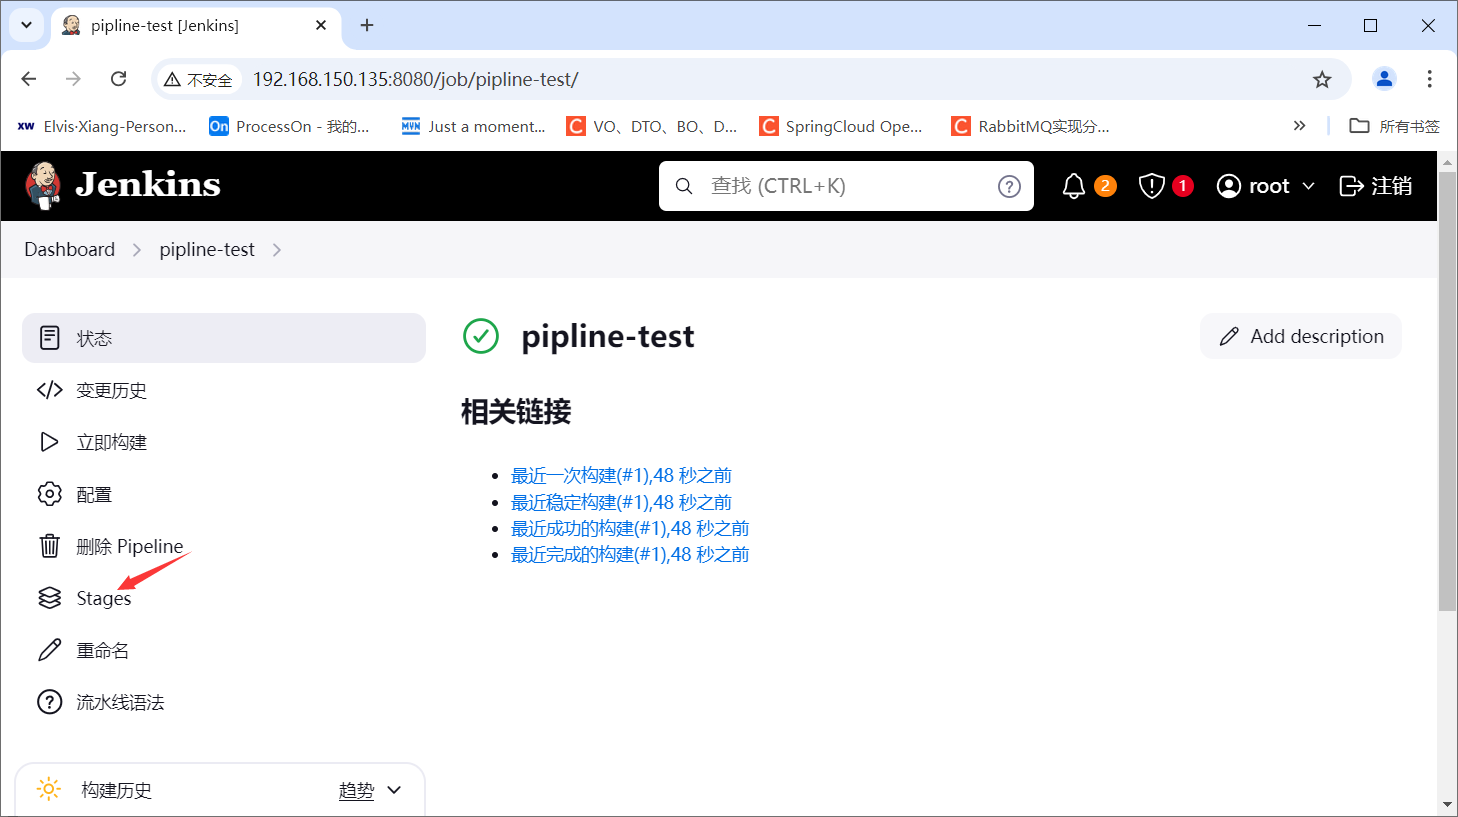The width and height of the screenshot is (1458, 817).
Task: Click the Jenkins butler logo icon
Action: [42, 186]
